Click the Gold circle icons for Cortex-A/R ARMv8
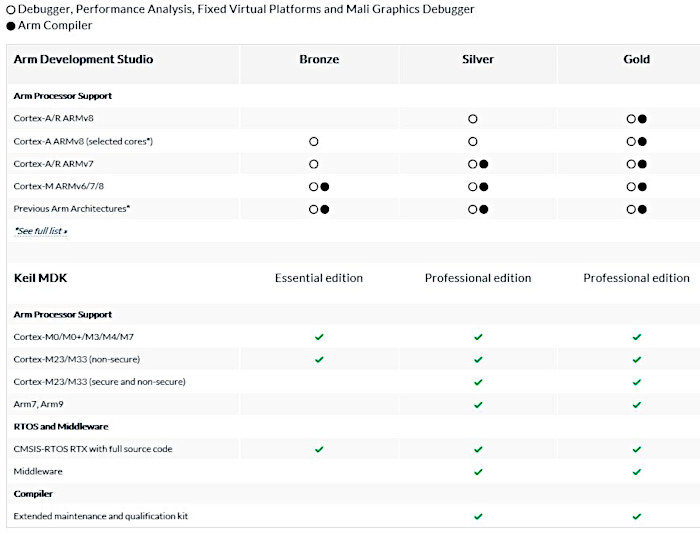This screenshot has height=534, width=700. pos(636,119)
